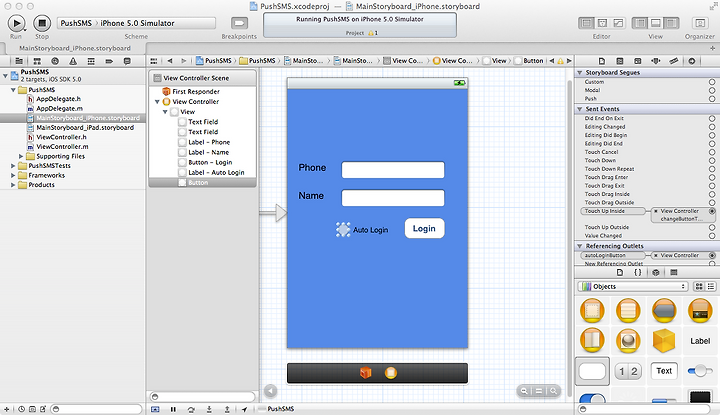Open the scheme selector PushSMS iPhone 5.0 Simulator

(x=136, y=23)
